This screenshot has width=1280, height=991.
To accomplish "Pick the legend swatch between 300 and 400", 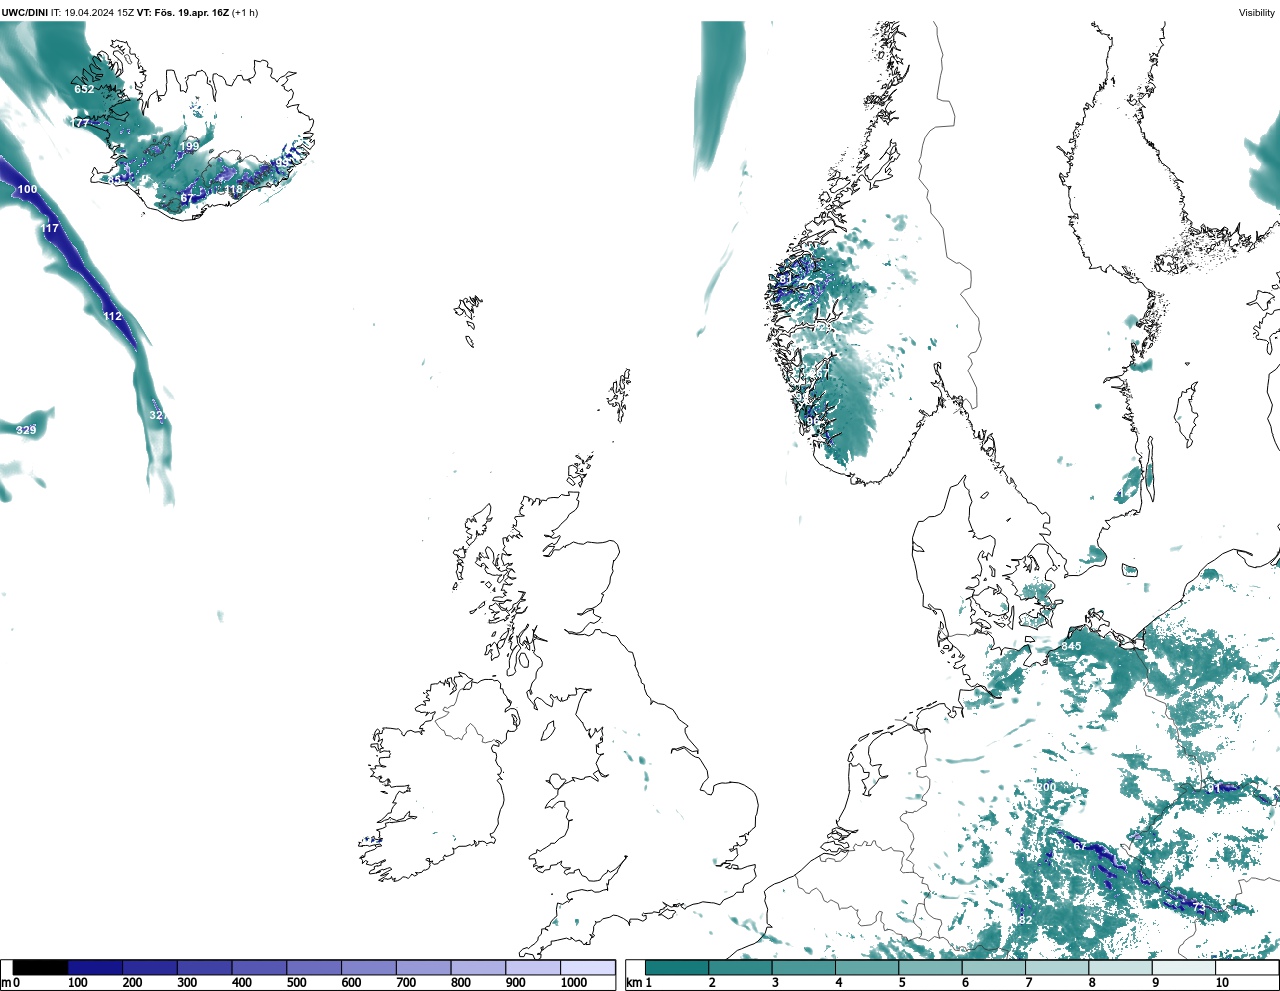I will [x=205, y=967].
